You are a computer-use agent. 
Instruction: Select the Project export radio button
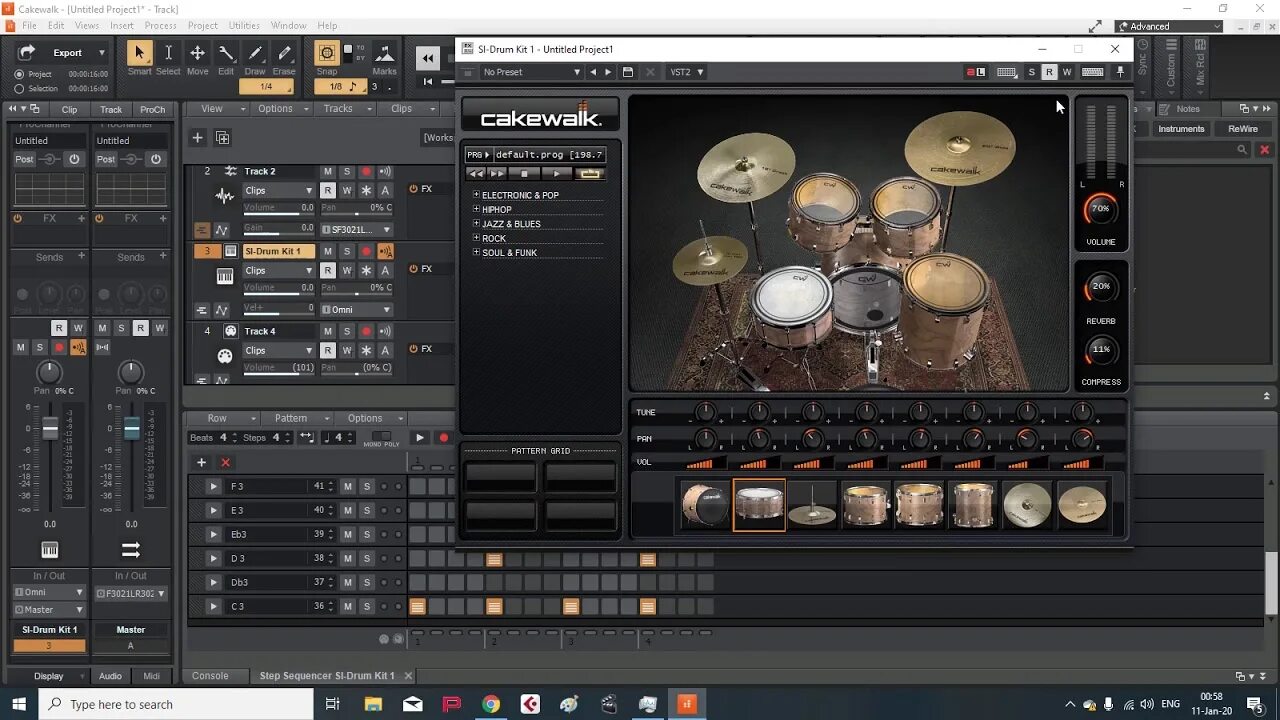19,74
